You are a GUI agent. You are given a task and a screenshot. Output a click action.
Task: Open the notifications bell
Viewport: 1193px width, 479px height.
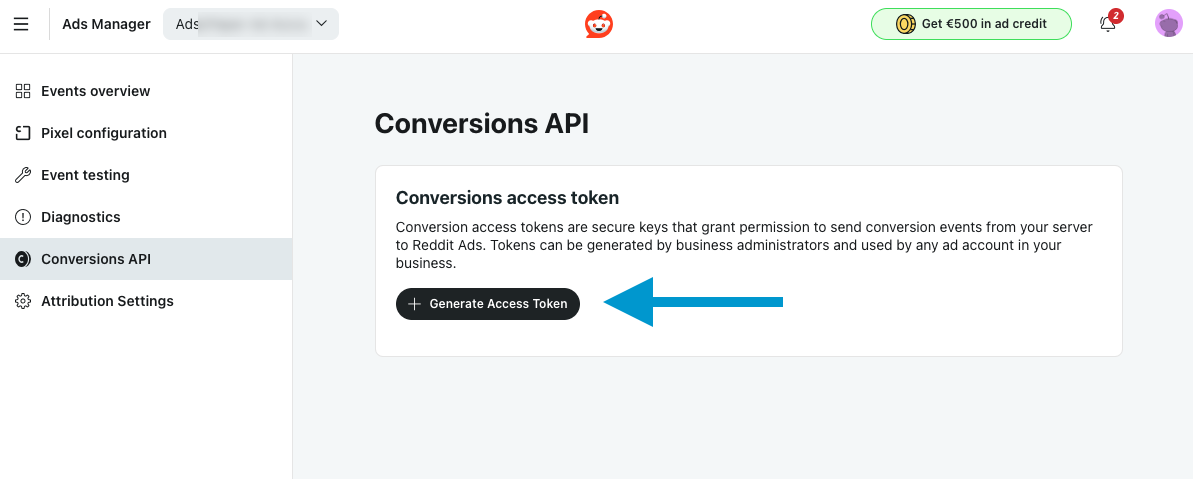[x=1108, y=24]
